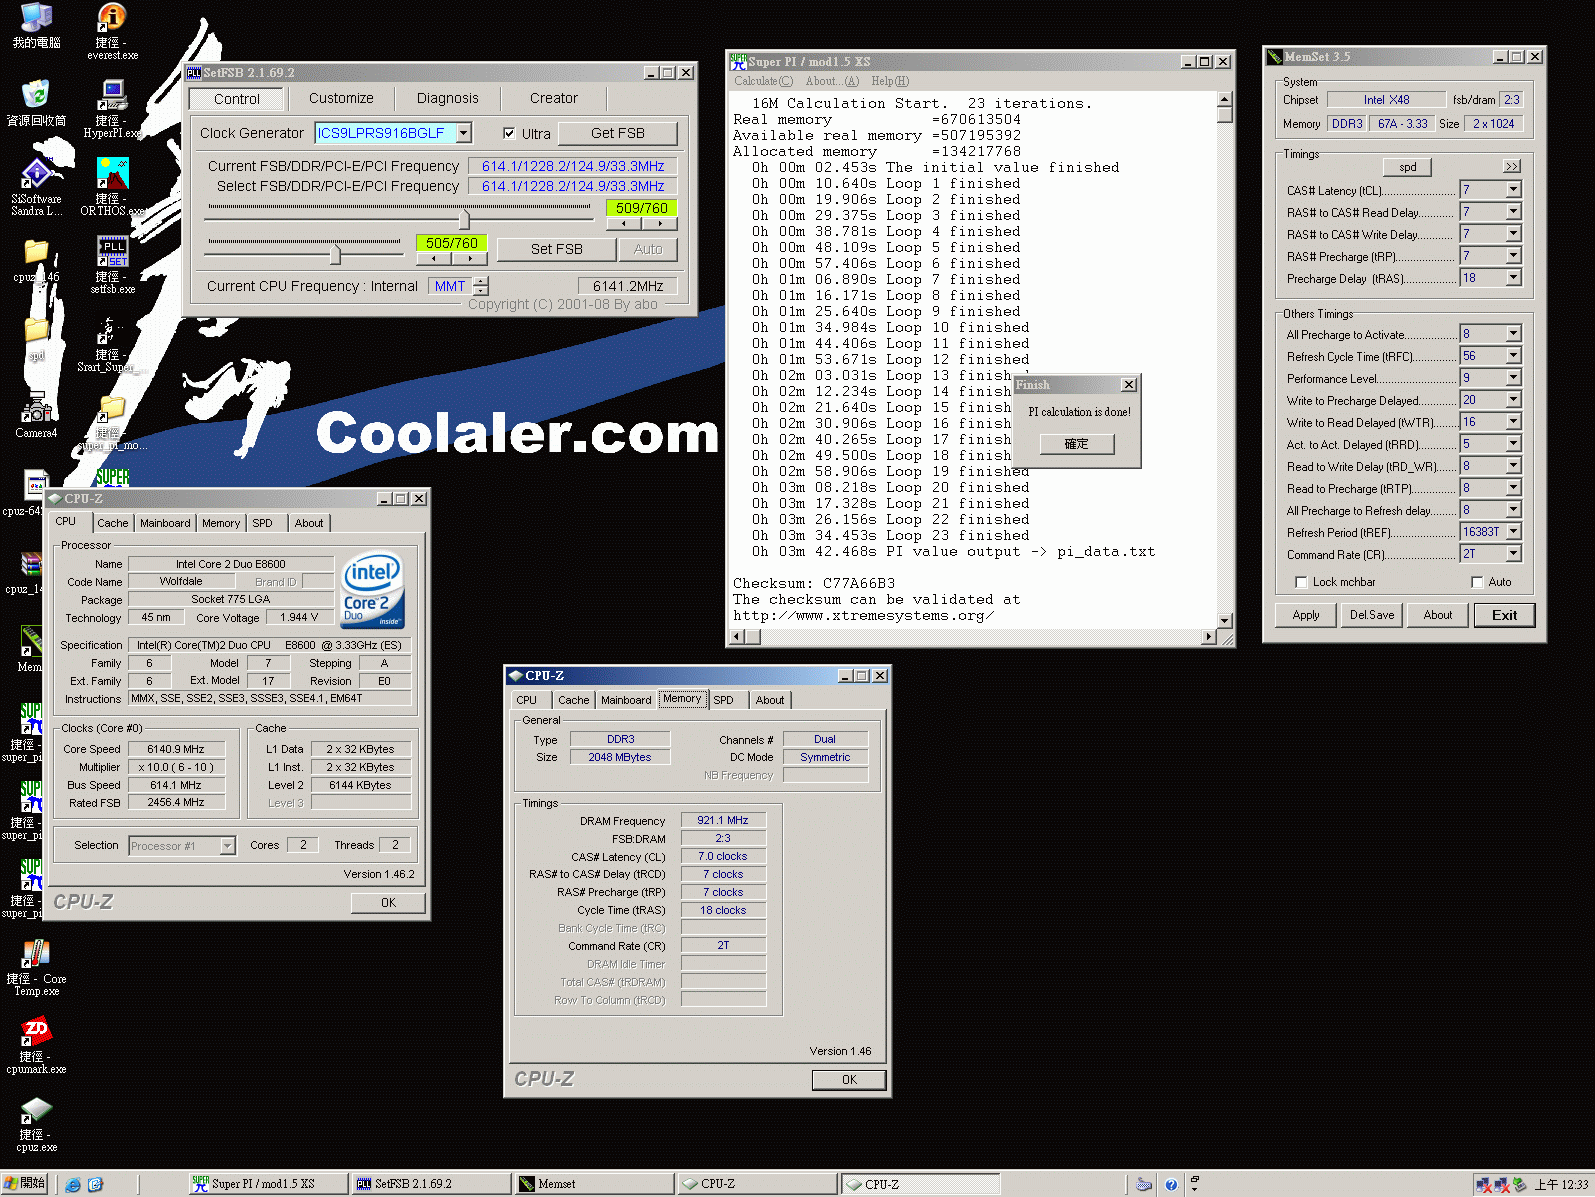1595x1197 pixels.
Task: Click OK in the CPU-Z Memory window
Action: point(849,1080)
